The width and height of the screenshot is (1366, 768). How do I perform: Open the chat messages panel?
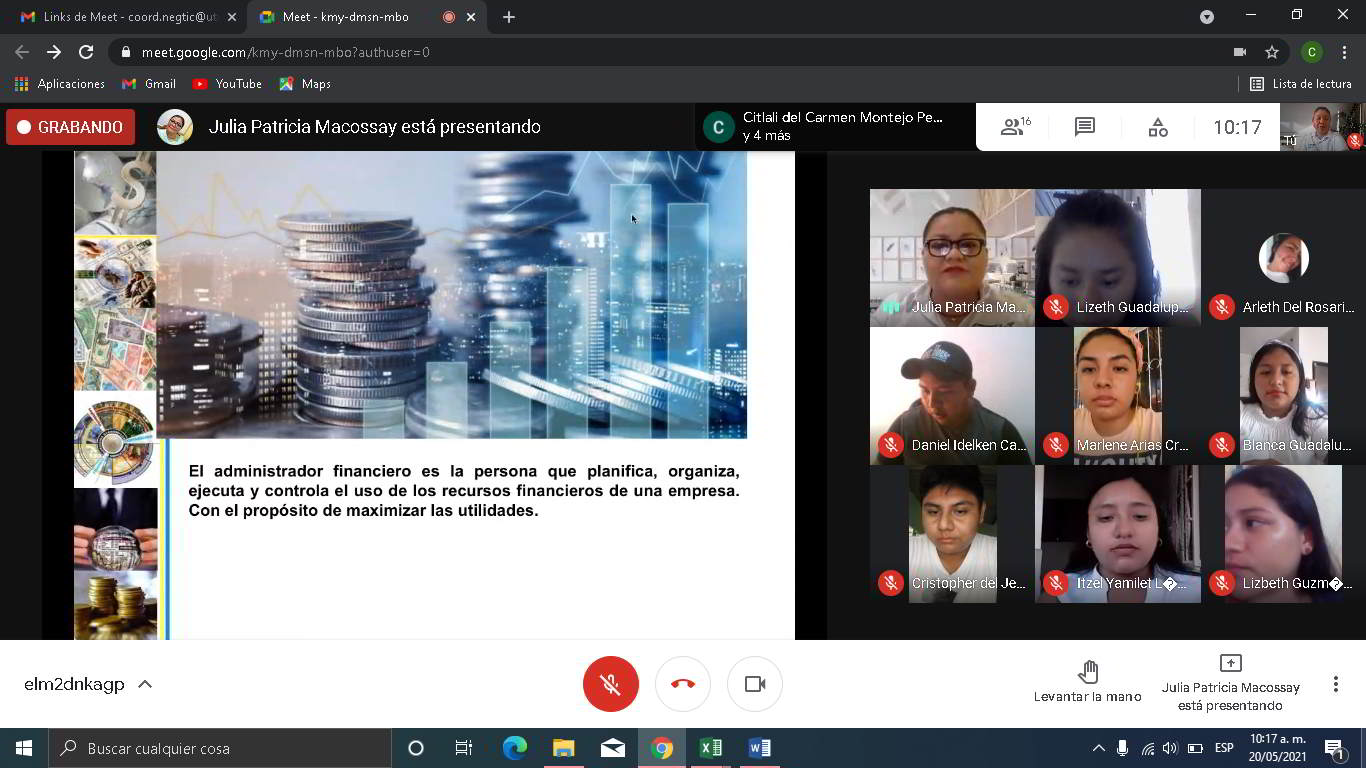[x=1085, y=127]
